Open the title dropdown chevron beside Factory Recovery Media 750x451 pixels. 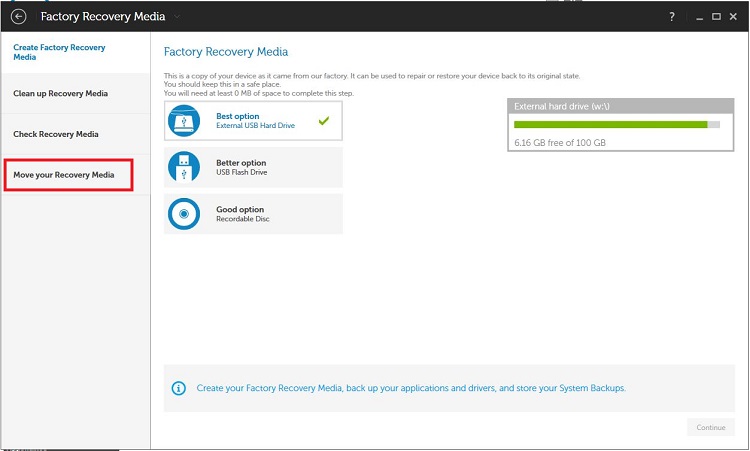coord(177,17)
